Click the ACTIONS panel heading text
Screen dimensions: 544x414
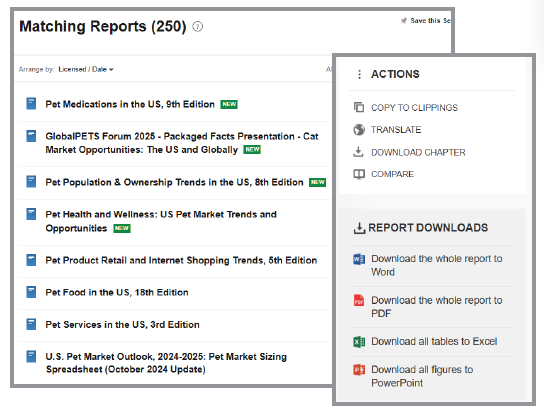pyautogui.click(x=395, y=74)
